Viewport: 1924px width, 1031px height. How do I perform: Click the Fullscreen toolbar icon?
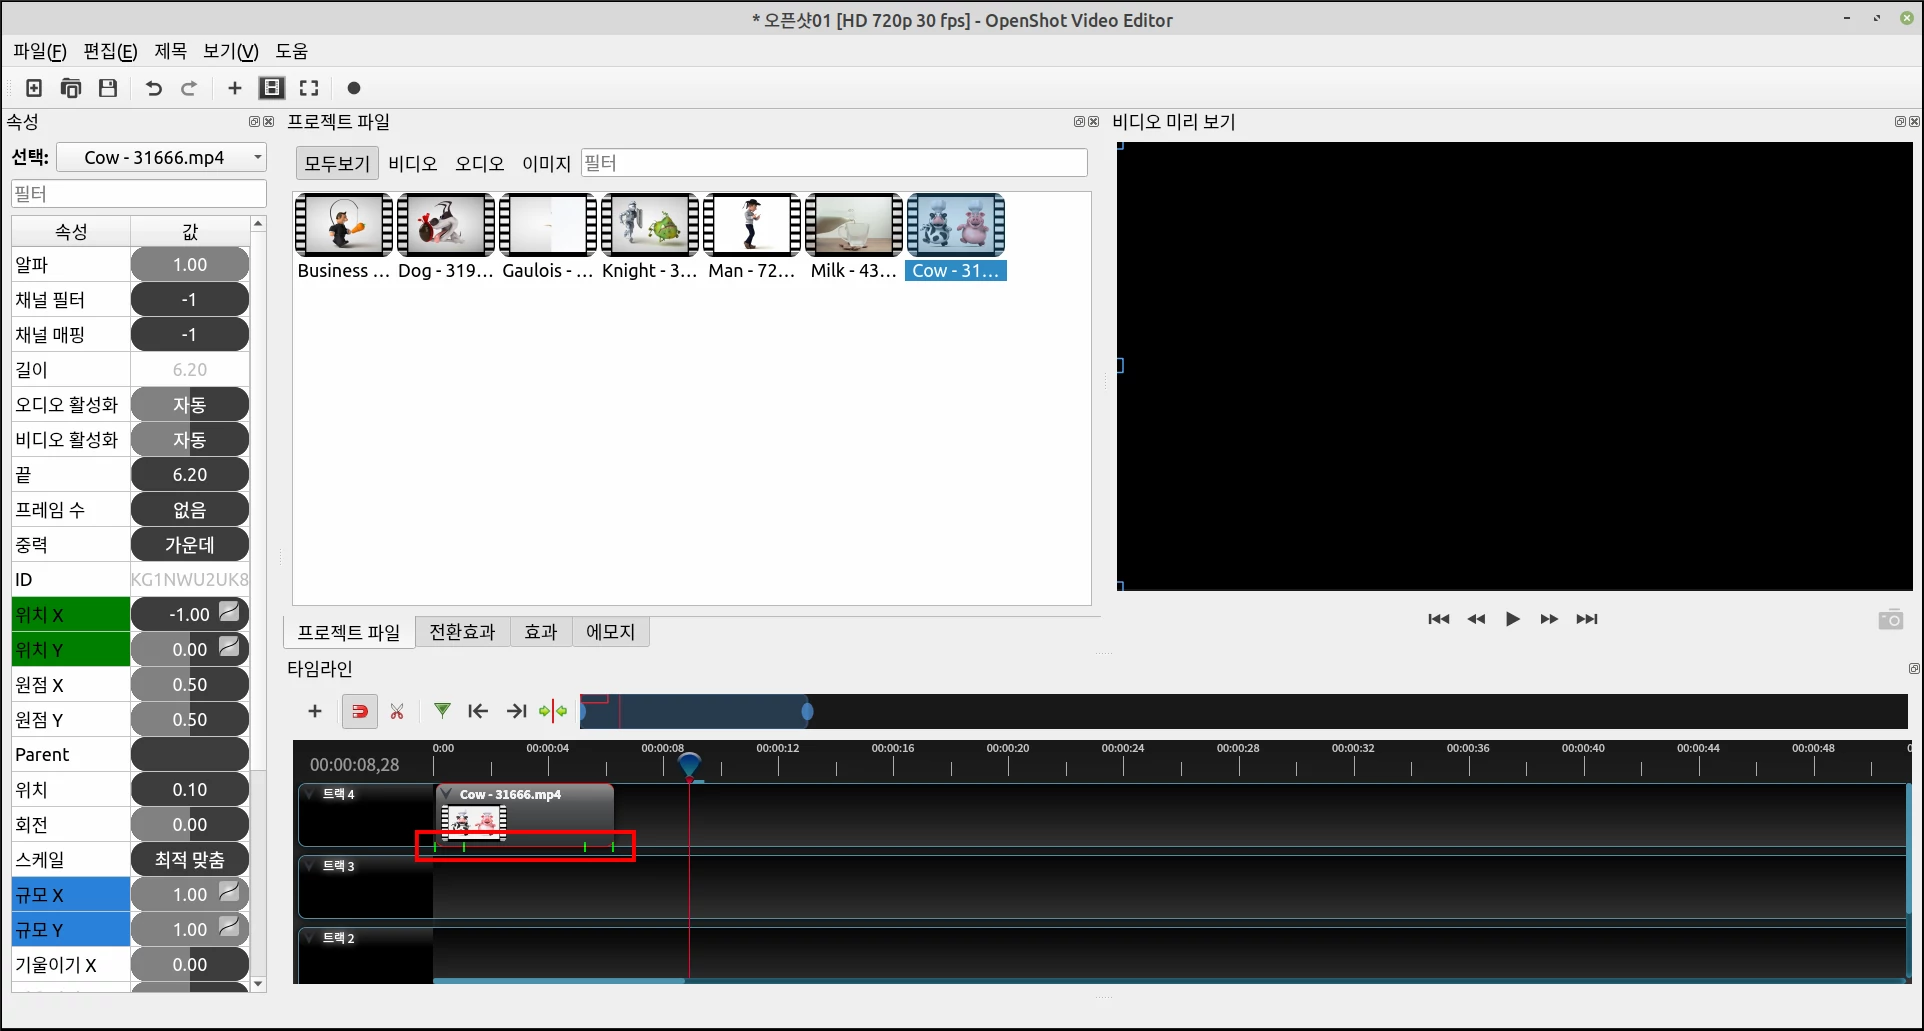point(309,88)
